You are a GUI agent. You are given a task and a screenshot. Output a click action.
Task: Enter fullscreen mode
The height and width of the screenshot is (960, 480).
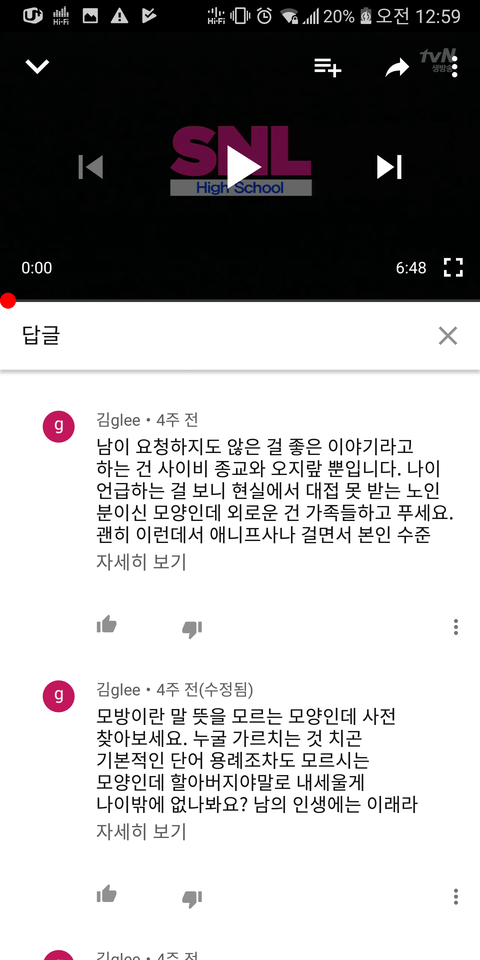[x=453, y=268]
